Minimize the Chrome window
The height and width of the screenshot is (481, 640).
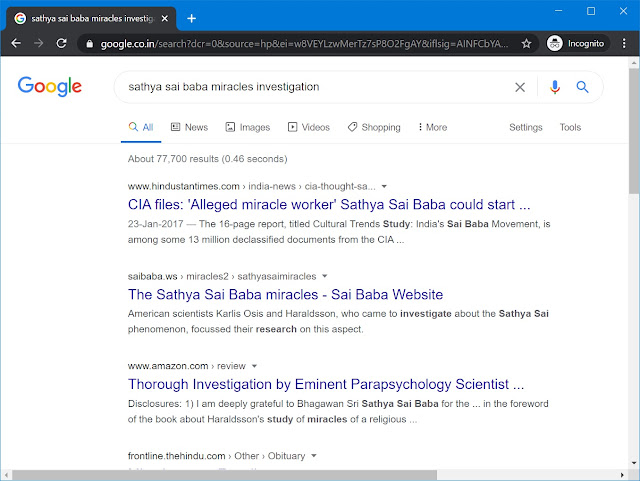[x=559, y=11]
